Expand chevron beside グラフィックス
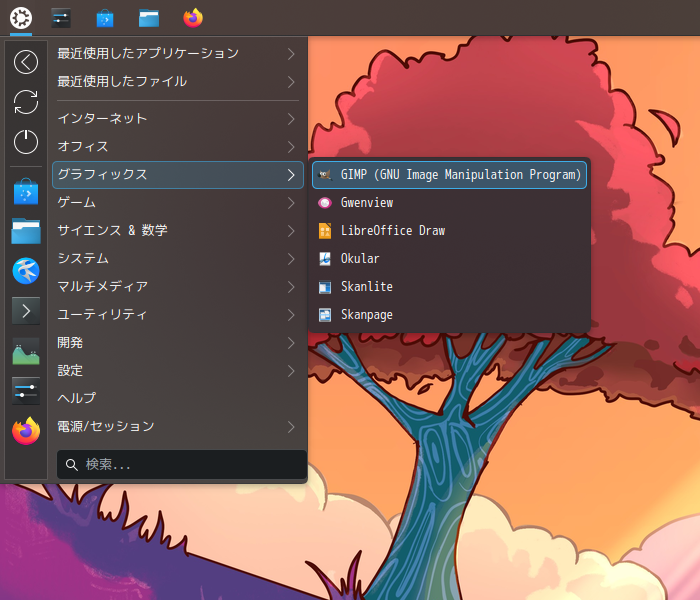The height and width of the screenshot is (600, 700). coord(291,175)
